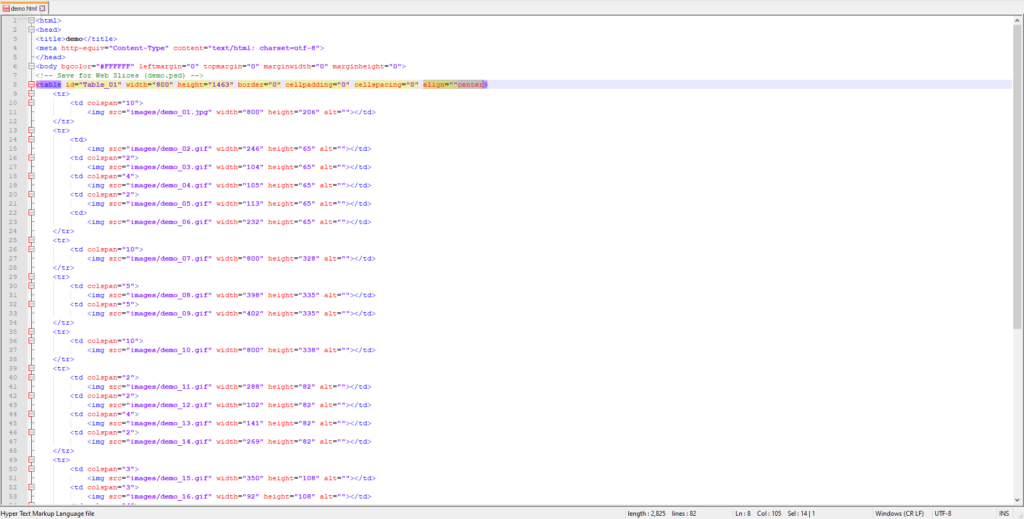Click the highlighted 'table' tag on line 8
Screen dimensions: 1024x519
click(50, 85)
